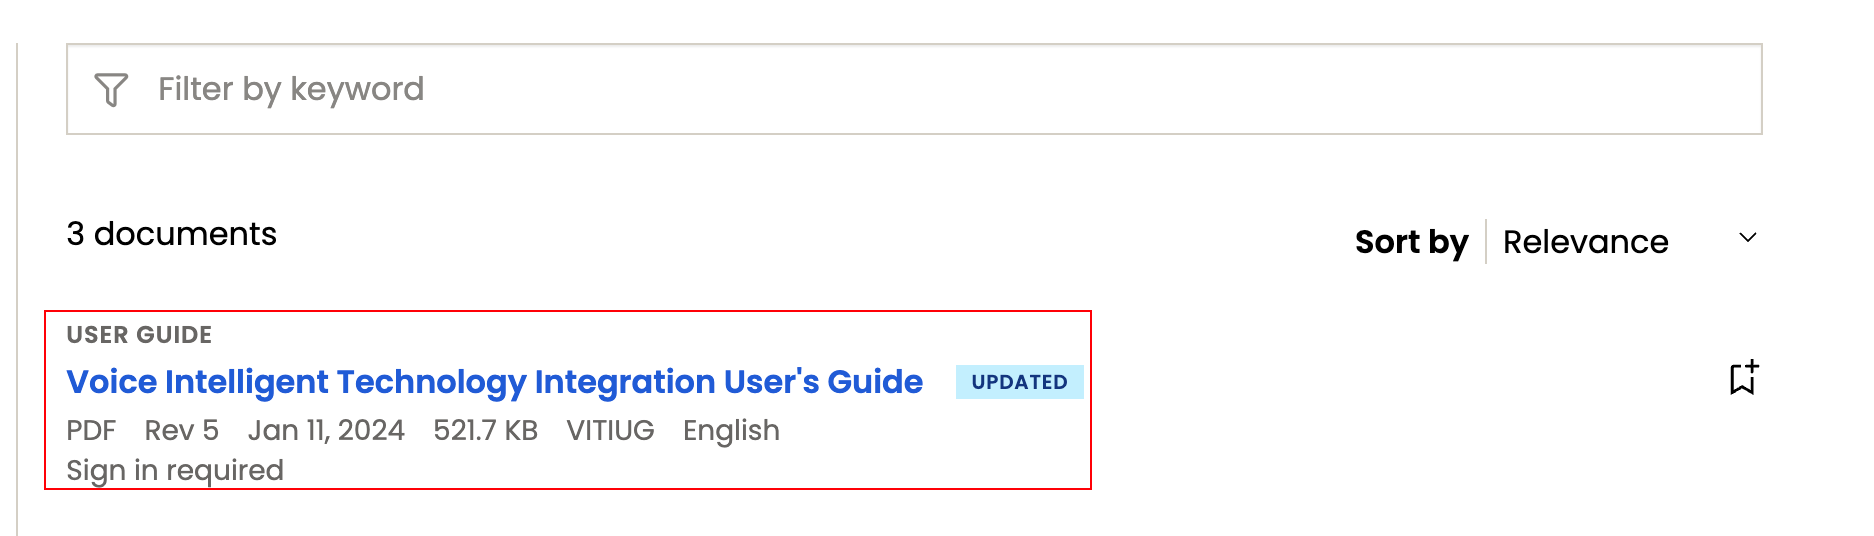Click the empty right end of keyword filter box

point(1600,89)
